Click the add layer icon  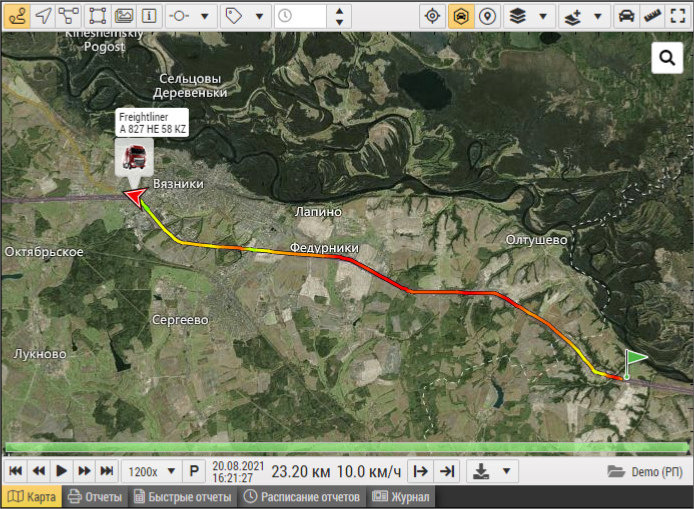tap(572, 16)
